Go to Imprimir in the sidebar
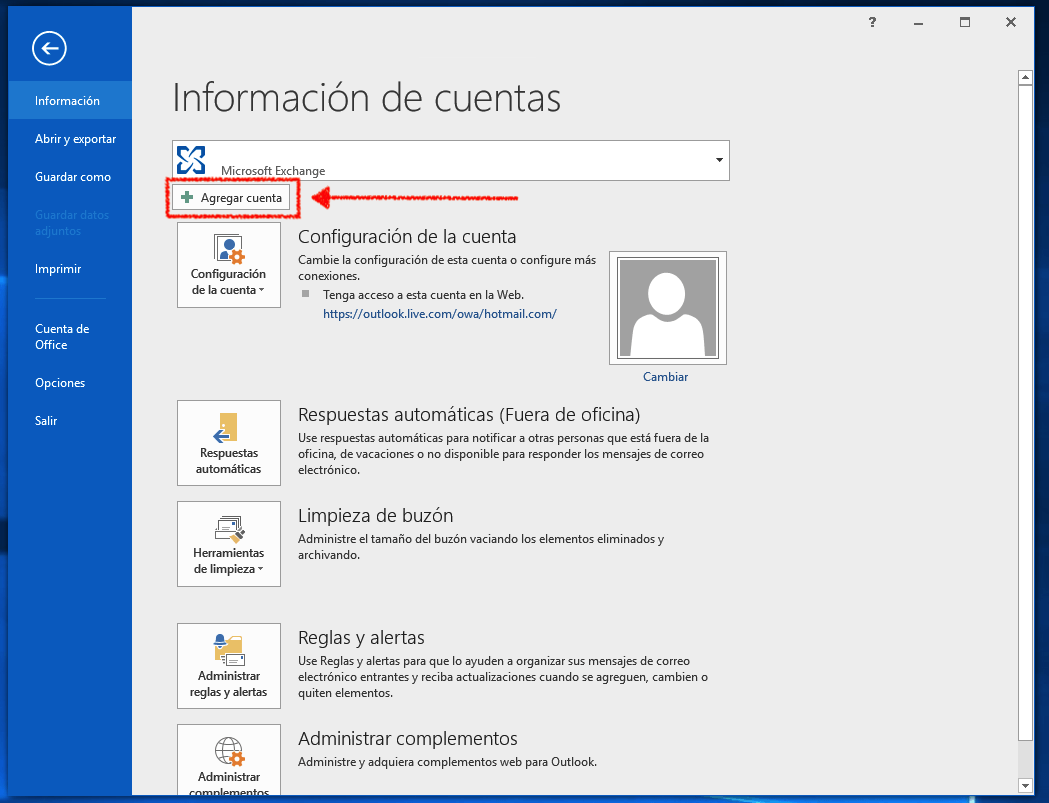This screenshot has width=1049, height=803. [58, 269]
